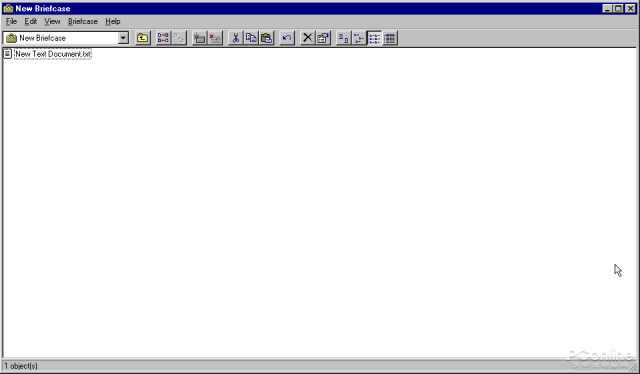Open the Help menu
Screen dimensions: 640x374
coord(113,21)
